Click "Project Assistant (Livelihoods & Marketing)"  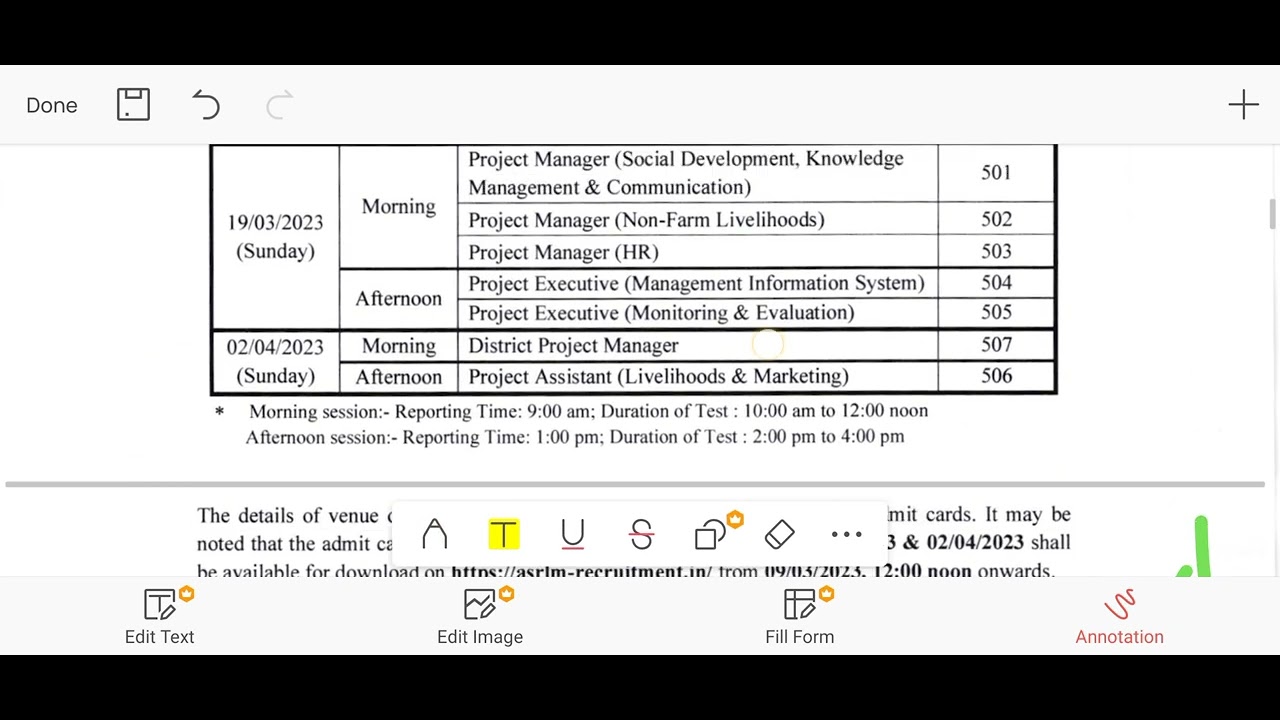658,377
